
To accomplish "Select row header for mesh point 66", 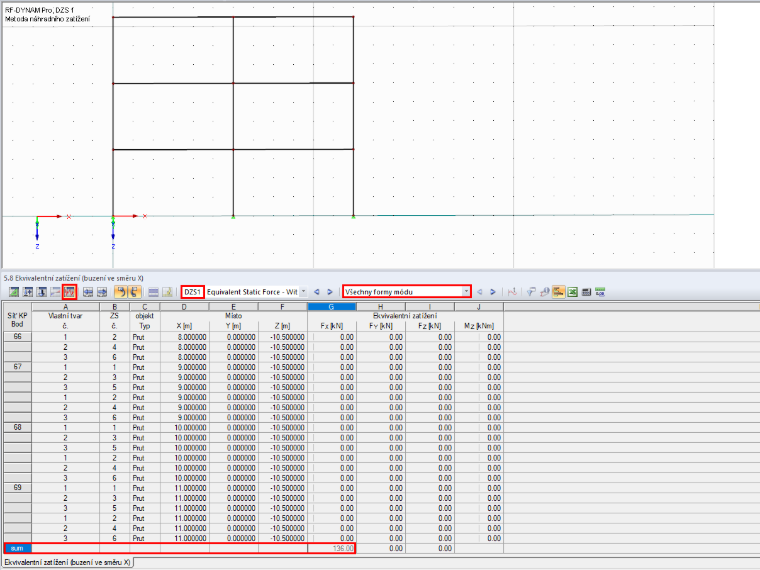I will click(x=17, y=337).
